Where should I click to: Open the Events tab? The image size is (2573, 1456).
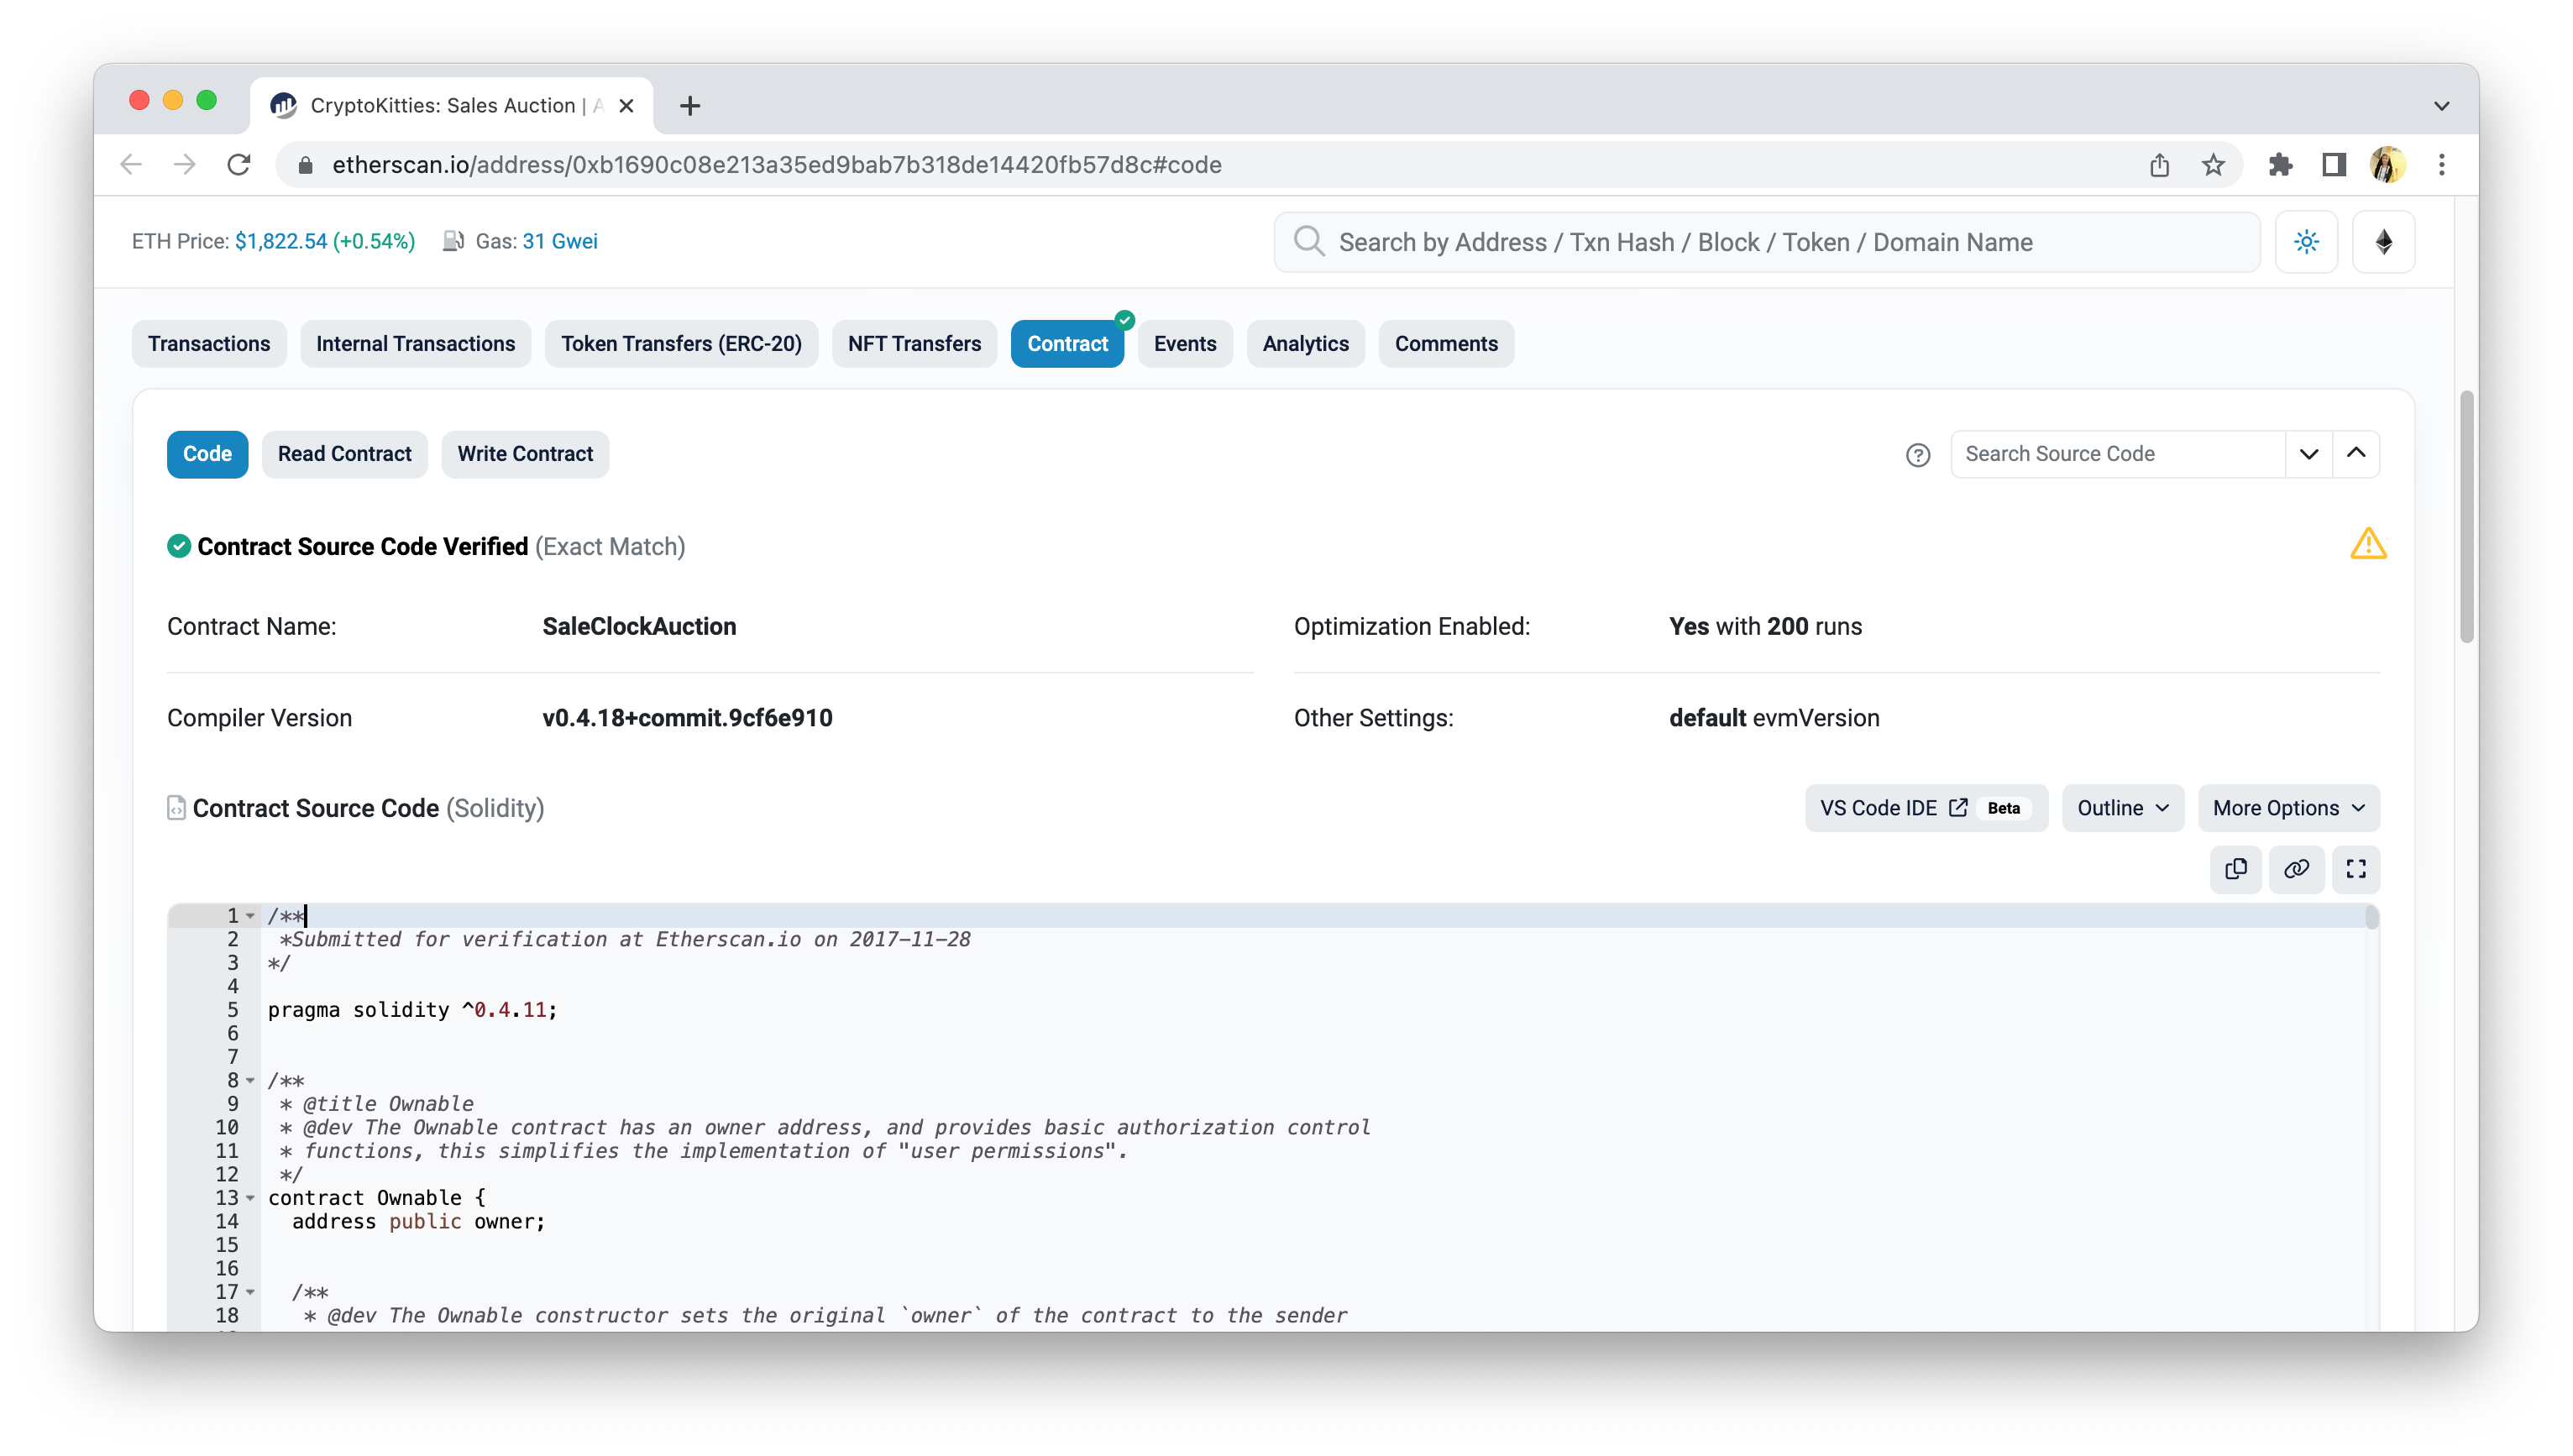[1185, 344]
